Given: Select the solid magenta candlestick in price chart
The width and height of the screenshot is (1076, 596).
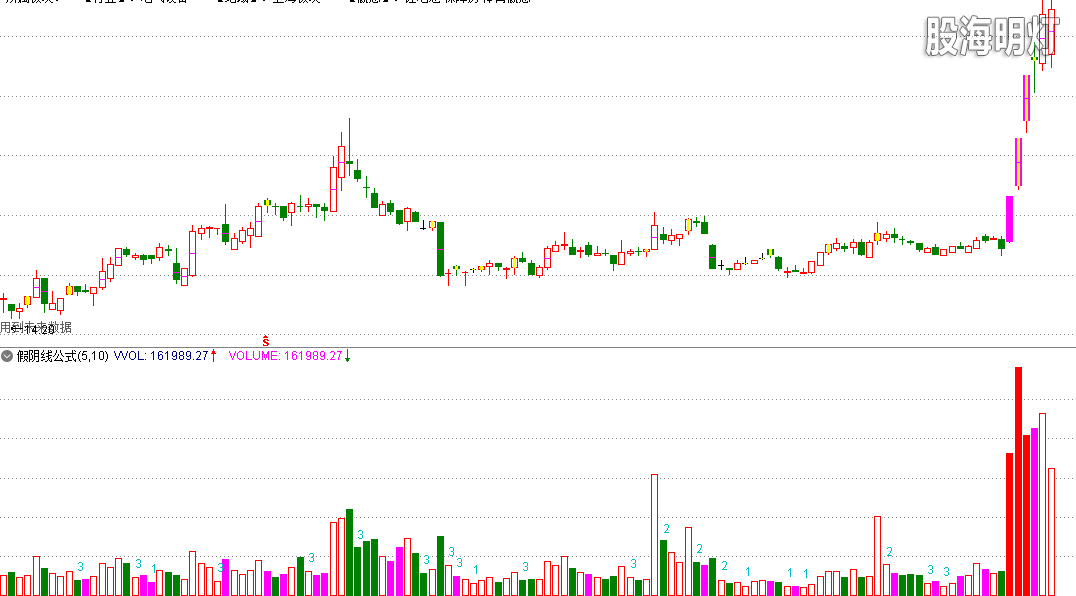Looking at the screenshot, I should pyautogui.click(x=1009, y=219).
